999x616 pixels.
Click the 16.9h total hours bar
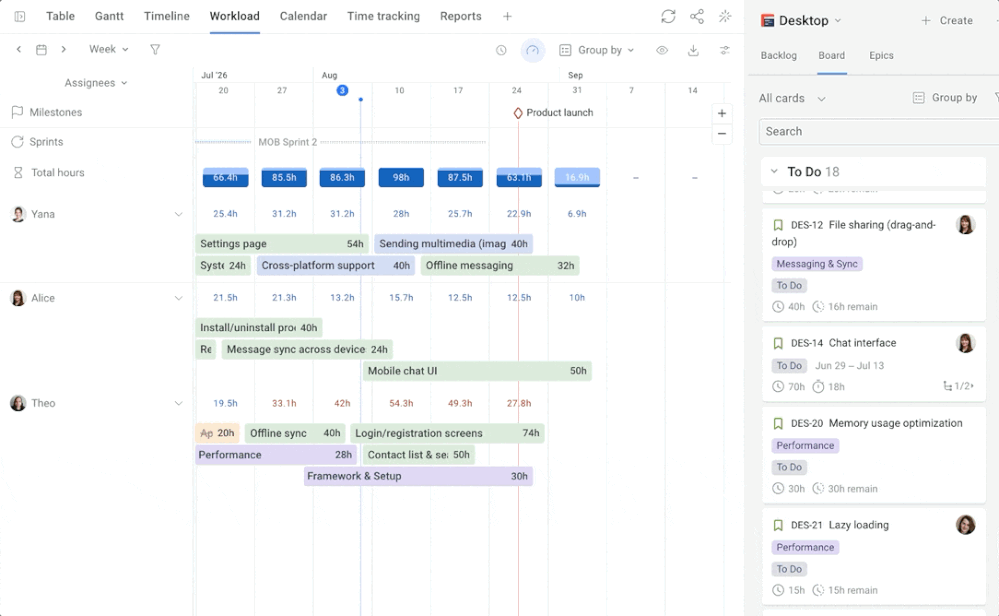pos(577,177)
